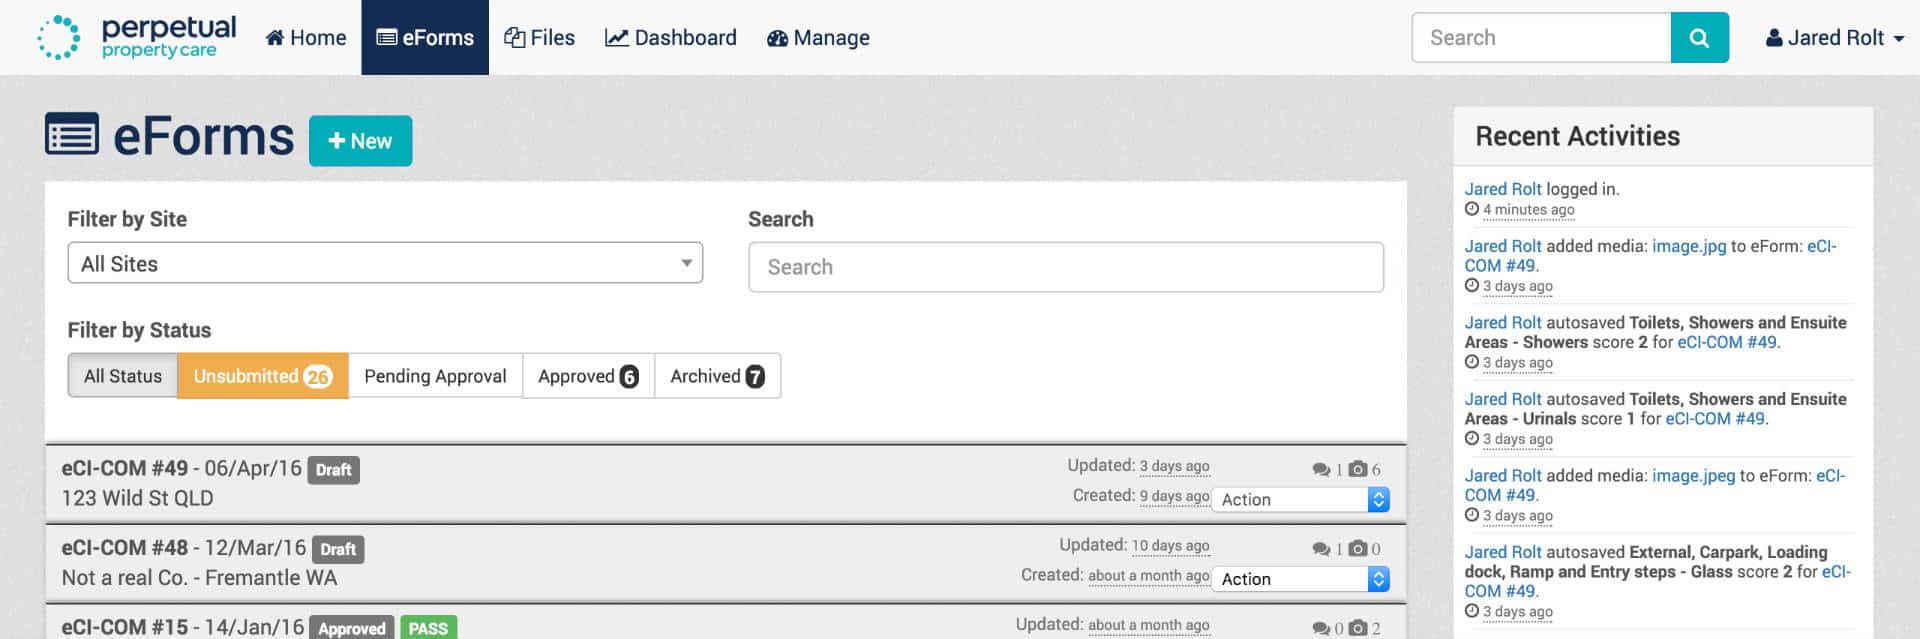This screenshot has height=639, width=1920.
Task: Create a new eForm with New button
Action: coord(360,141)
